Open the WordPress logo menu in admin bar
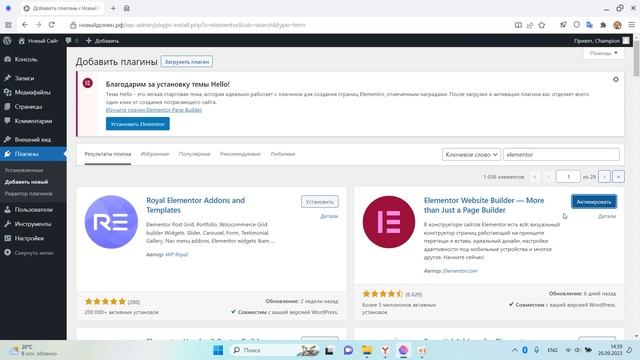Image resolution: width=640 pixels, height=360 pixels. tap(7, 41)
